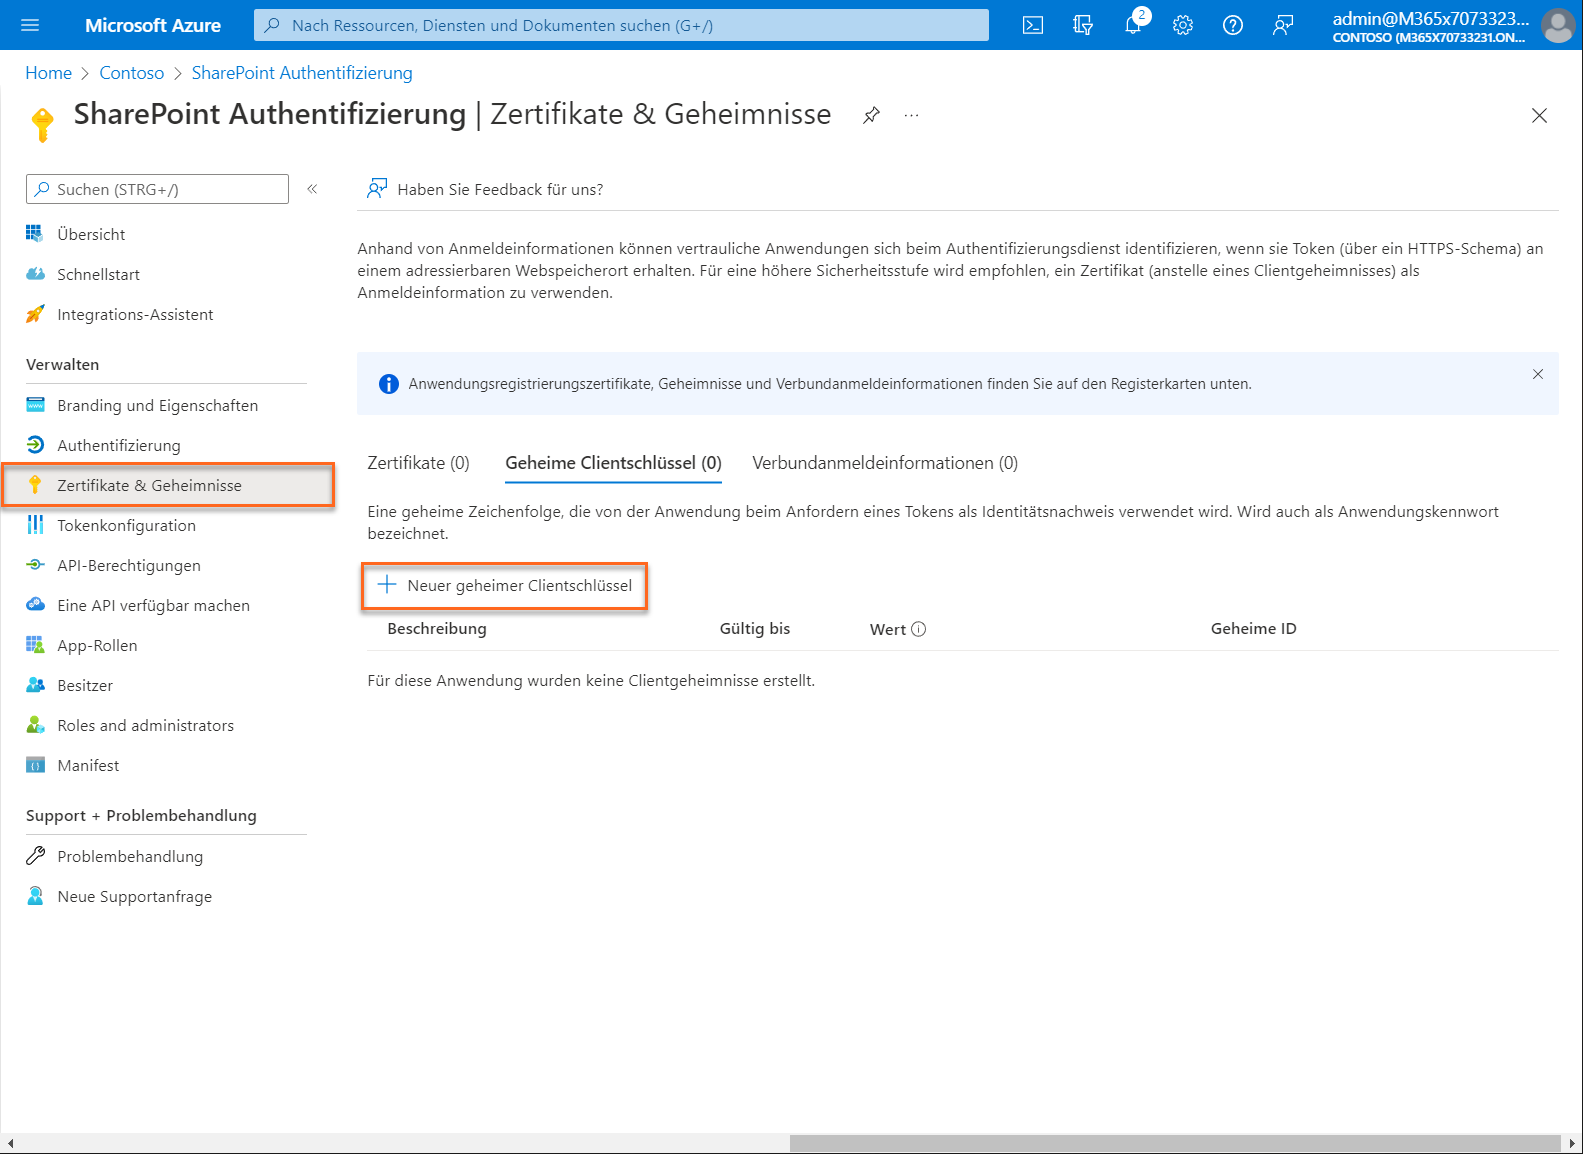Image resolution: width=1583 pixels, height=1154 pixels.
Task: Click SharePoint Authentifizierung breadcrumb
Action: (x=302, y=73)
